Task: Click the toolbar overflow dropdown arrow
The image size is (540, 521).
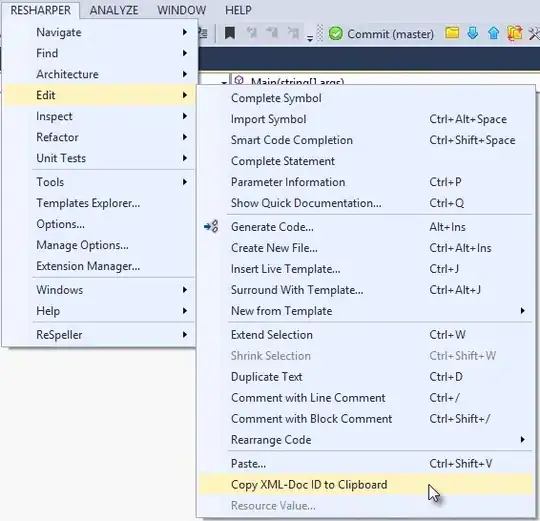Action: 310,39
